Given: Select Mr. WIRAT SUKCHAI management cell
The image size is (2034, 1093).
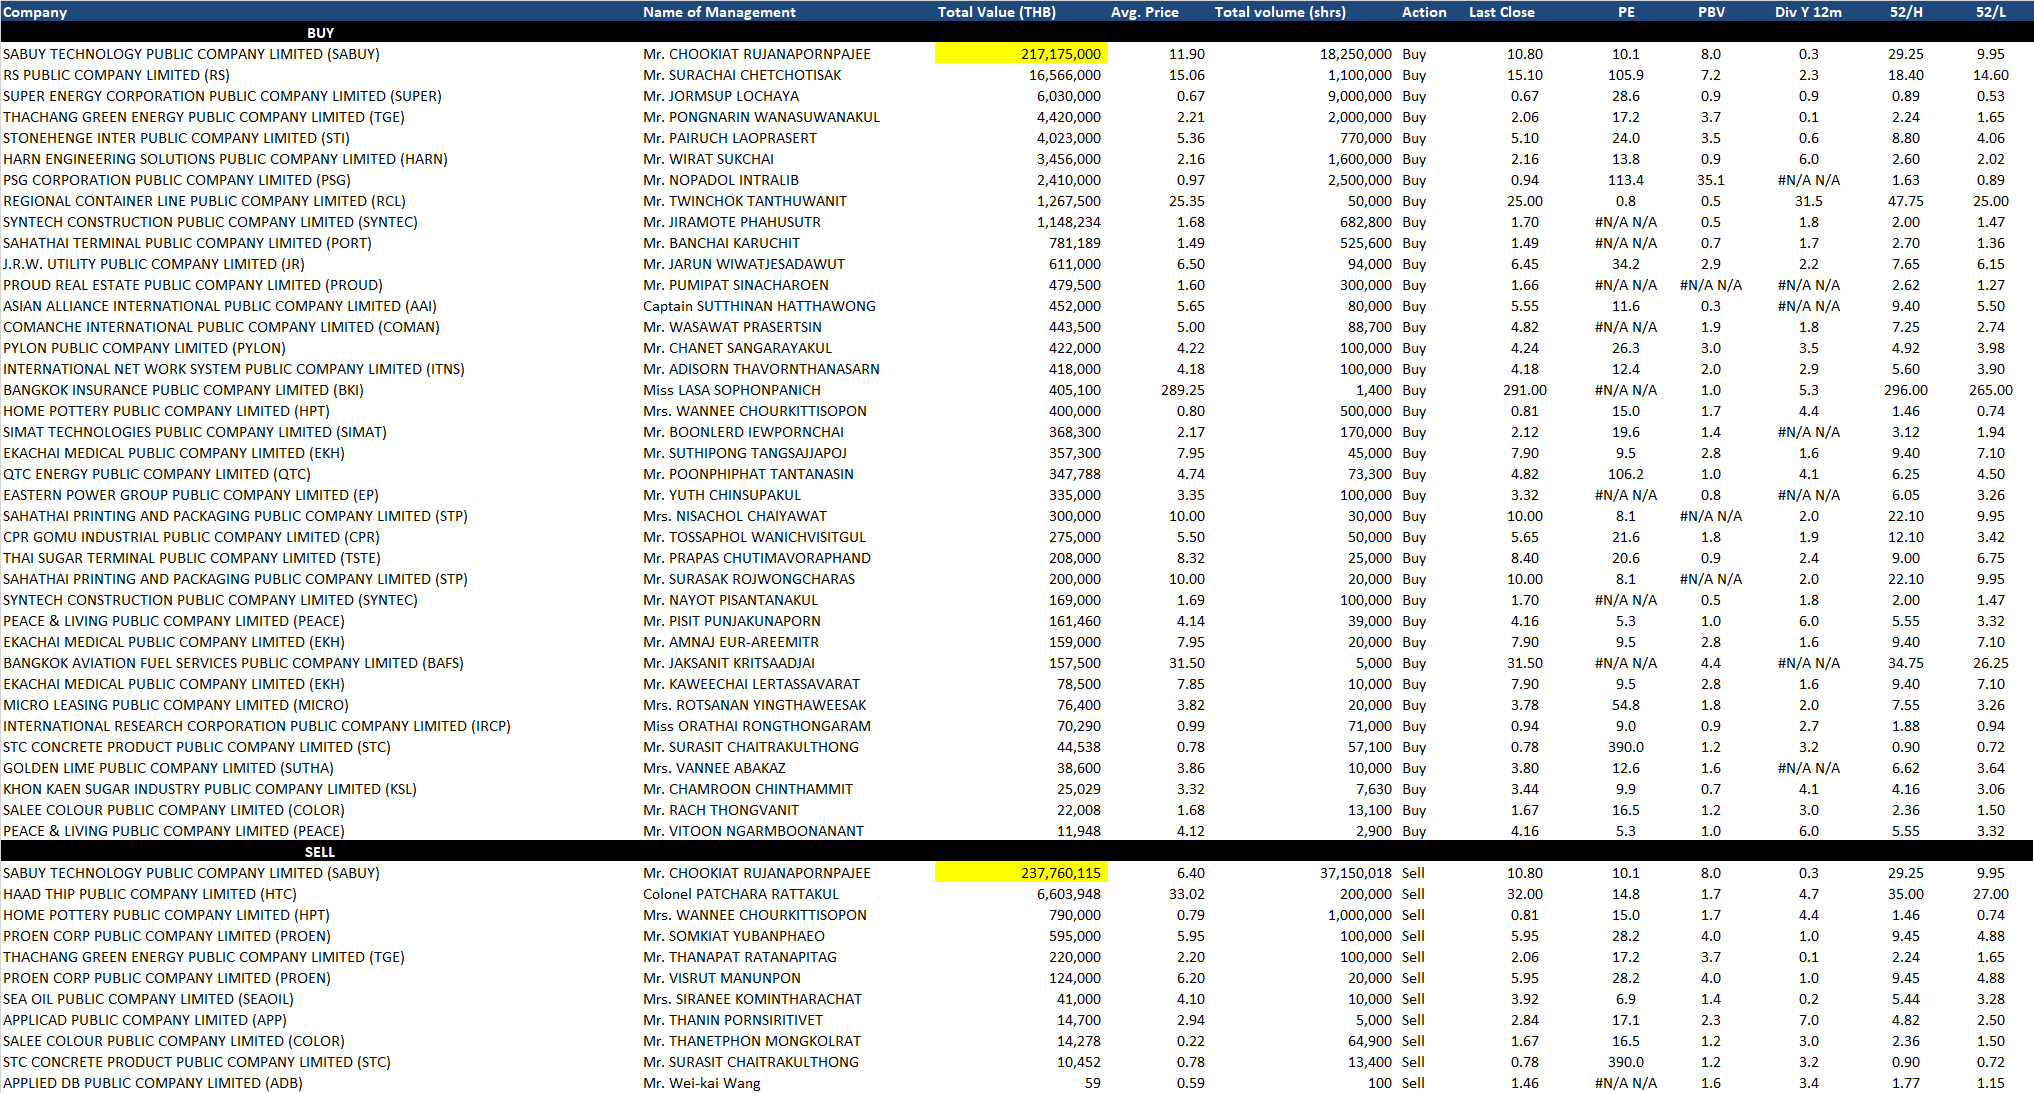Looking at the screenshot, I should tap(708, 159).
